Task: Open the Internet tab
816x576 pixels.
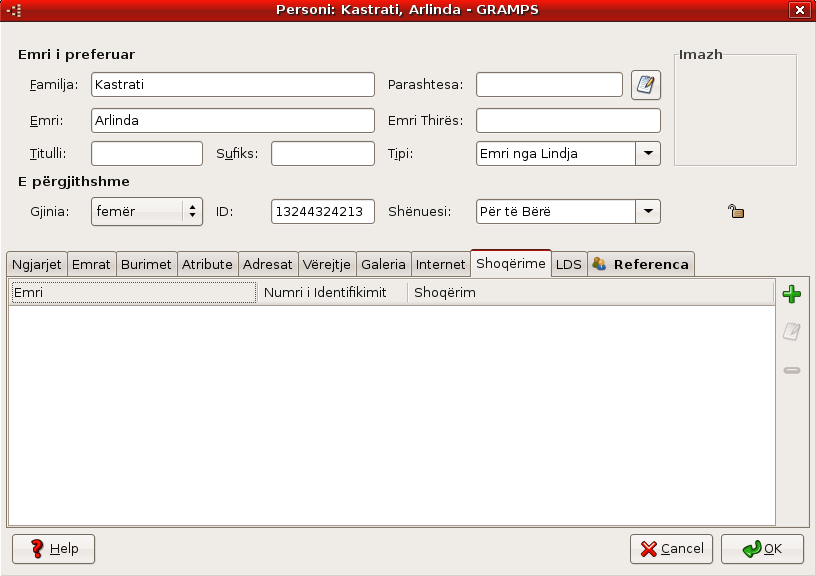Action: pyautogui.click(x=440, y=264)
